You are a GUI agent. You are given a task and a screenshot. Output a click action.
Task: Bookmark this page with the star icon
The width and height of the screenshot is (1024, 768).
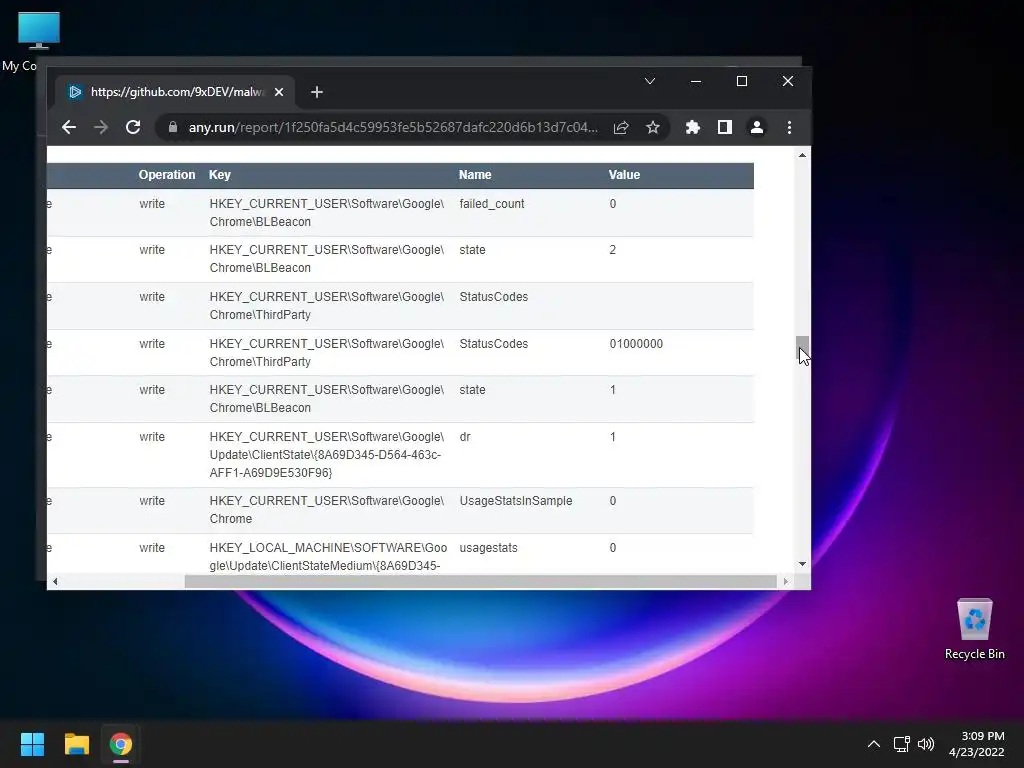[652, 127]
